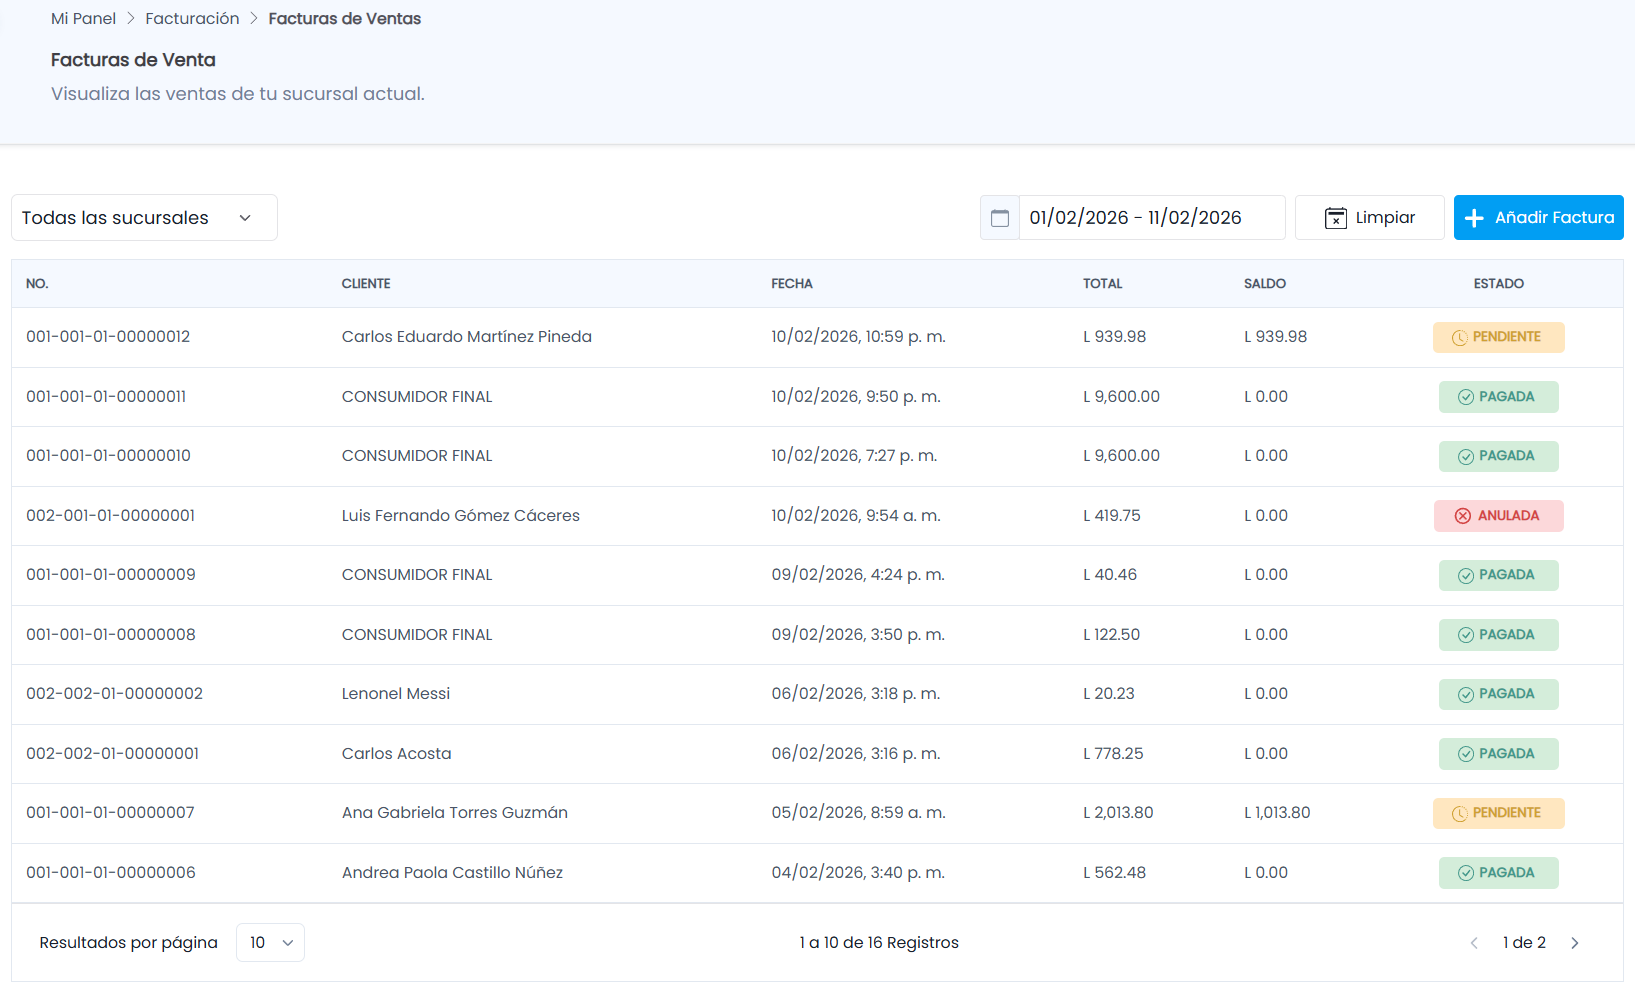
Task: Click Facturas de Ventas breadcrumb
Action: pyautogui.click(x=344, y=19)
